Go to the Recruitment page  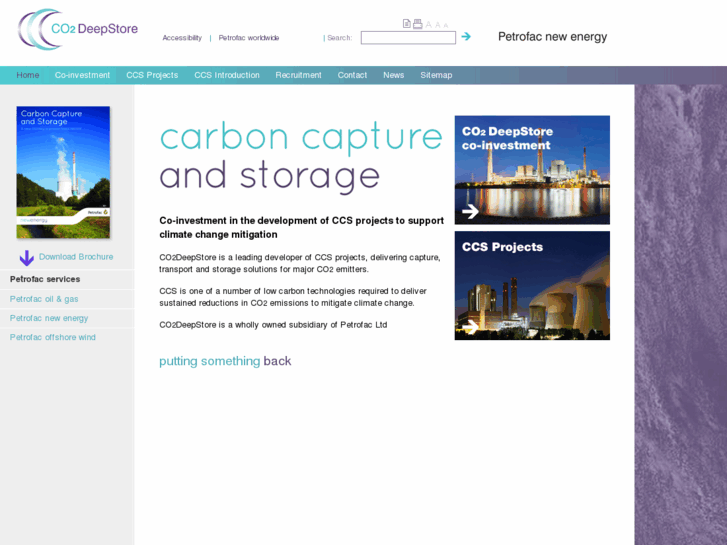298,75
